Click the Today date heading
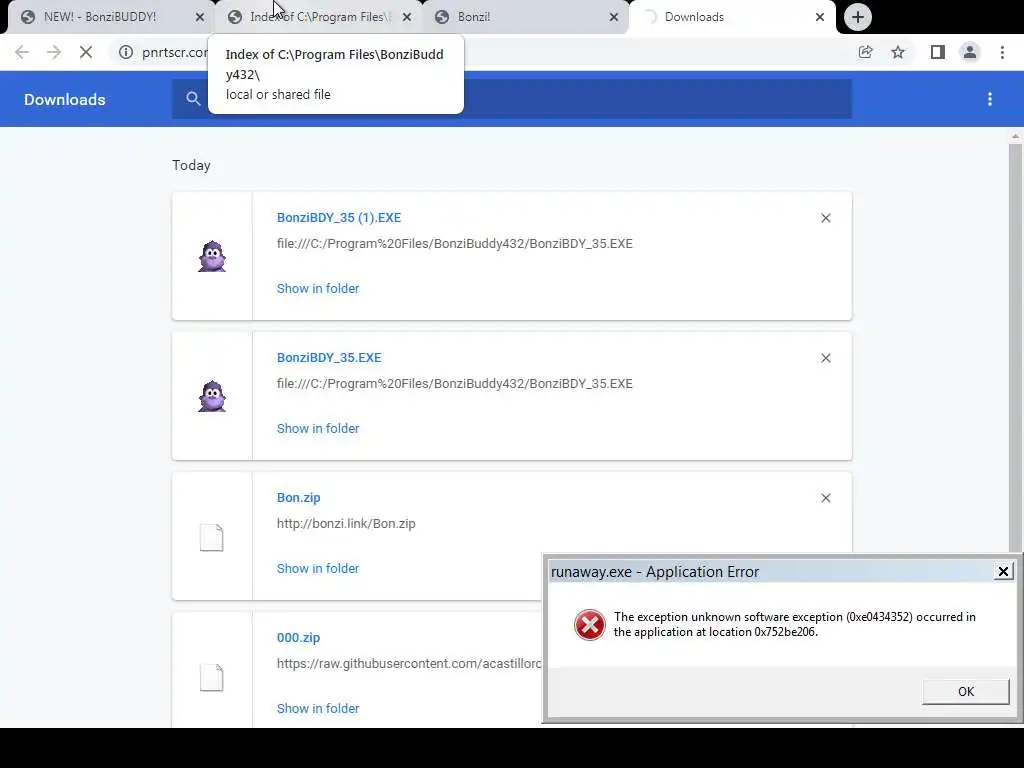Screen dimensions: 1024x768 point(191,165)
